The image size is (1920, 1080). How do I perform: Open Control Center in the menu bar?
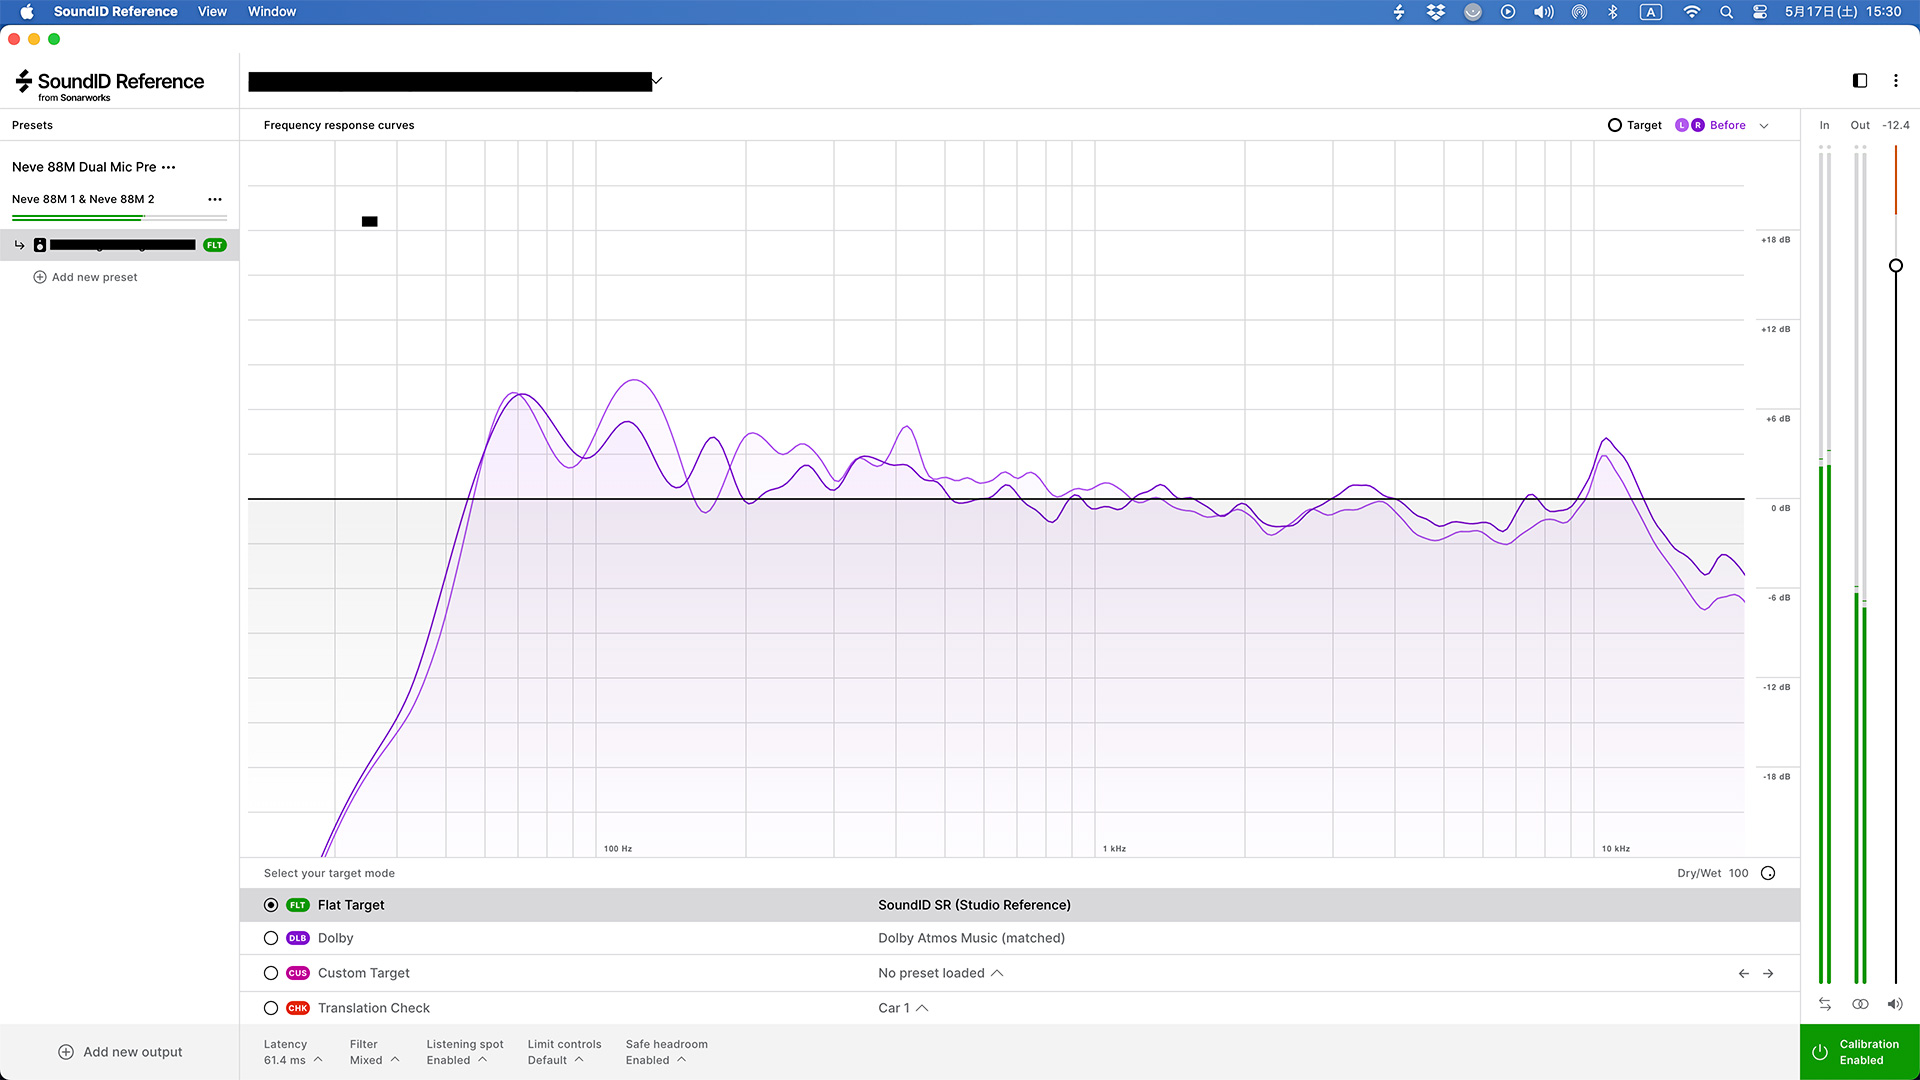point(1760,12)
